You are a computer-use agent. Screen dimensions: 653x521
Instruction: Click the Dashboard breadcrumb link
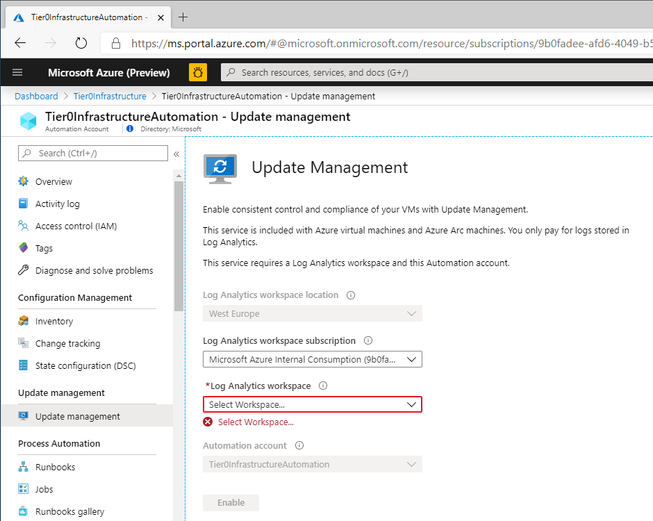[36, 96]
